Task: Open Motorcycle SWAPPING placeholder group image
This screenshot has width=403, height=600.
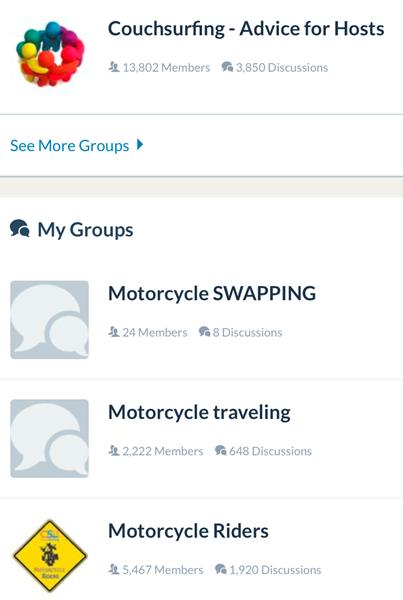Action: (x=49, y=320)
